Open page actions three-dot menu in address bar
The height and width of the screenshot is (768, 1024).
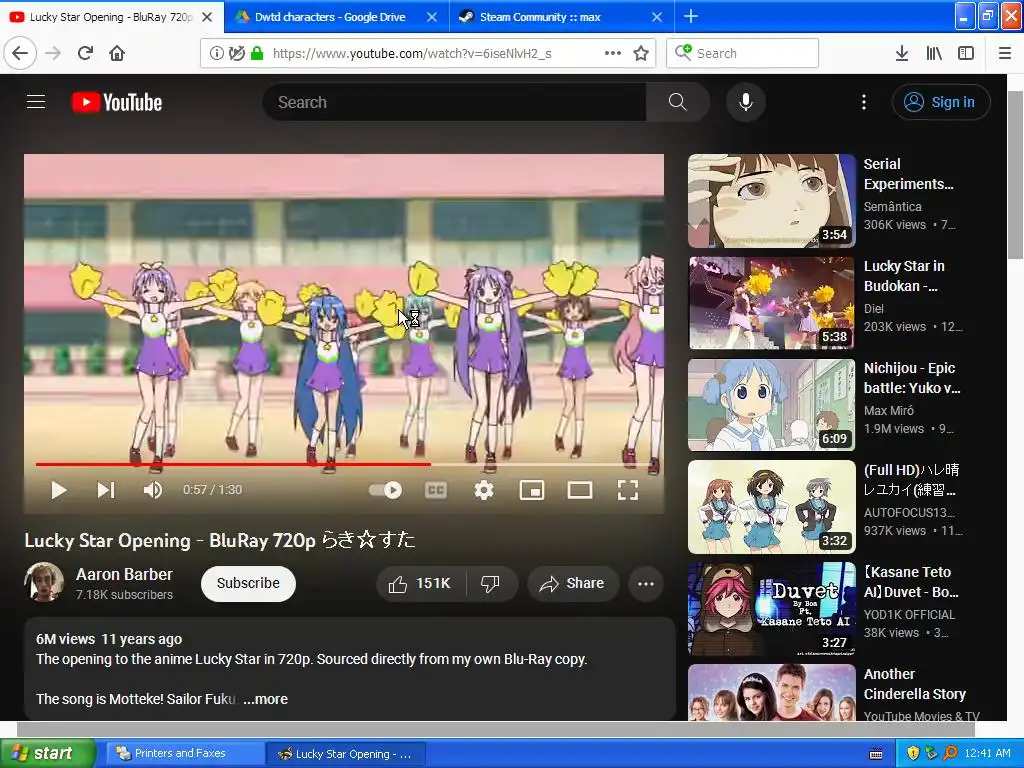[613, 53]
